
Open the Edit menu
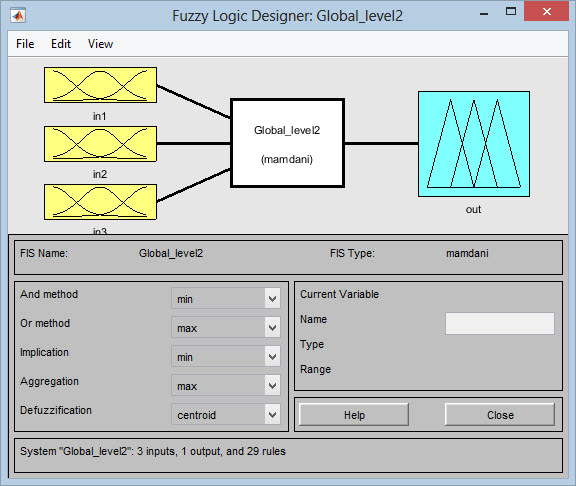tap(61, 44)
